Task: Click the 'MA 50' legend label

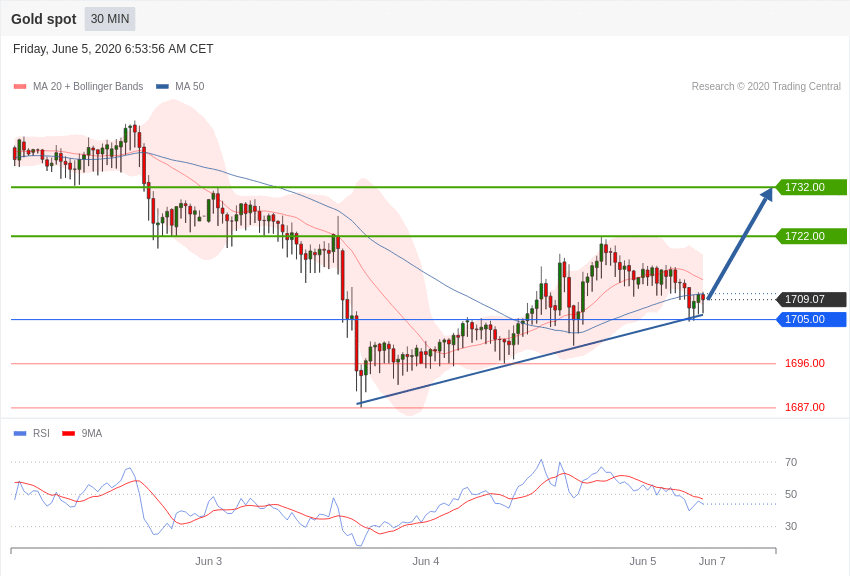Action: pyautogui.click(x=190, y=86)
